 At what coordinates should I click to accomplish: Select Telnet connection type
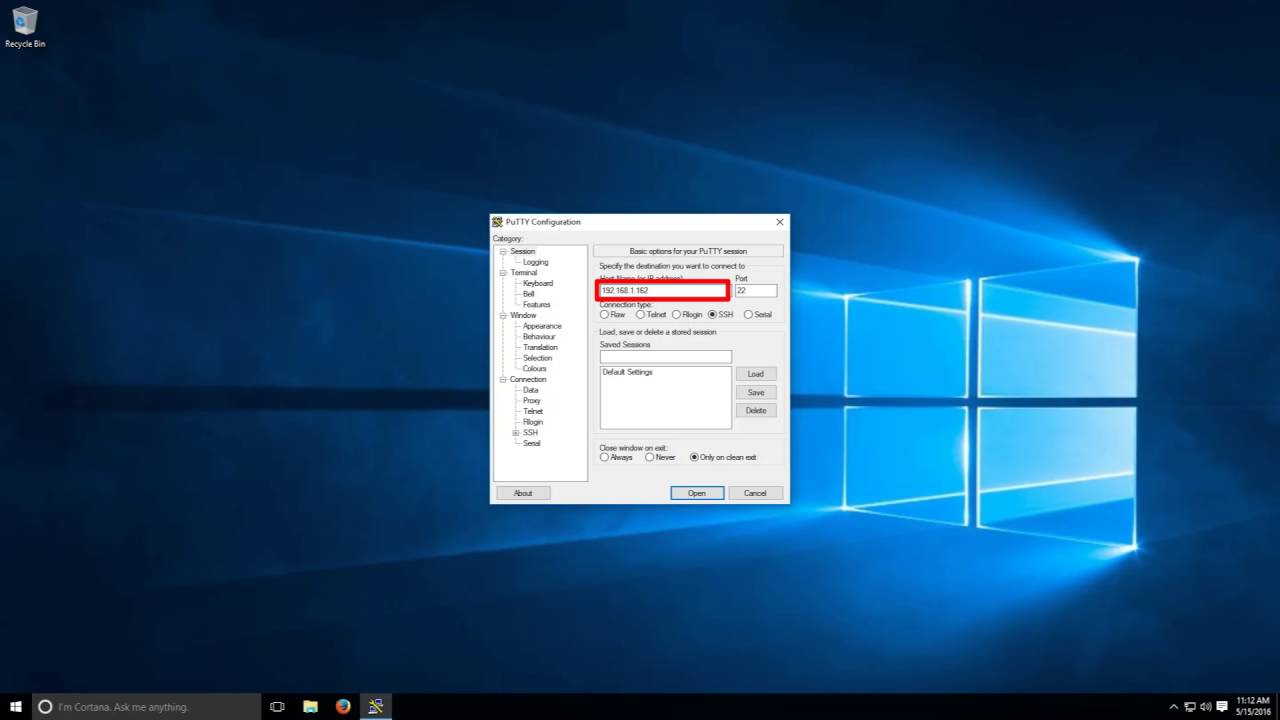(x=651, y=315)
